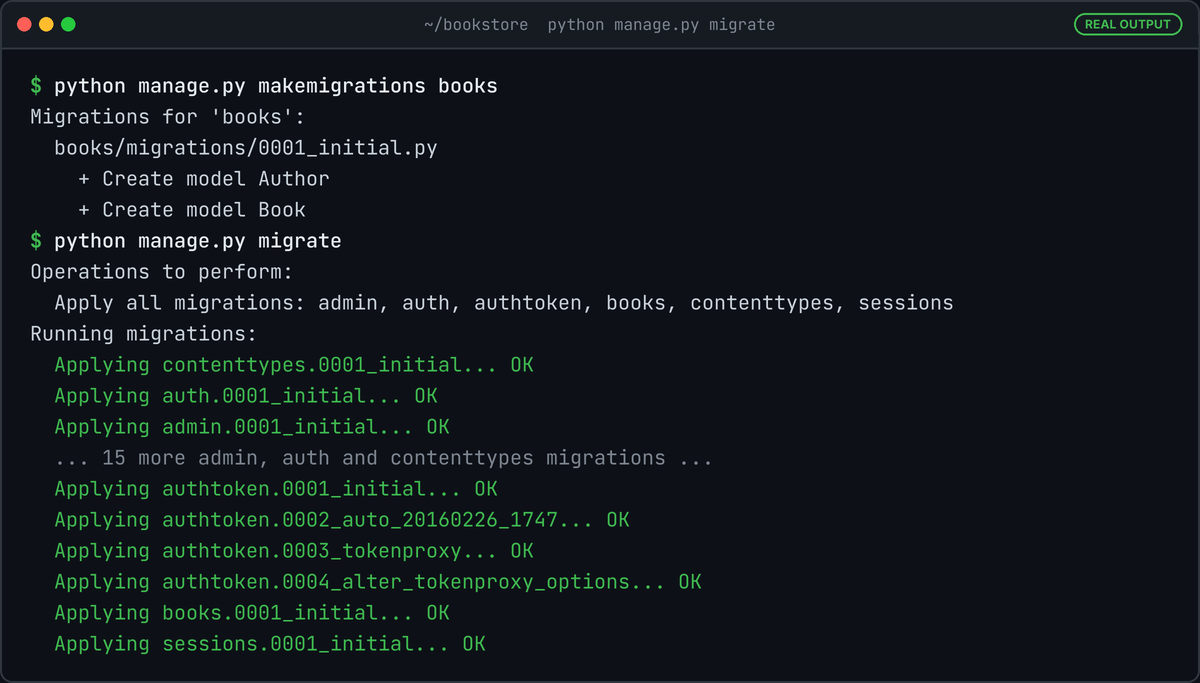Click the line "Migrations for 'books':"
This screenshot has height=683, width=1200.
(167, 117)
